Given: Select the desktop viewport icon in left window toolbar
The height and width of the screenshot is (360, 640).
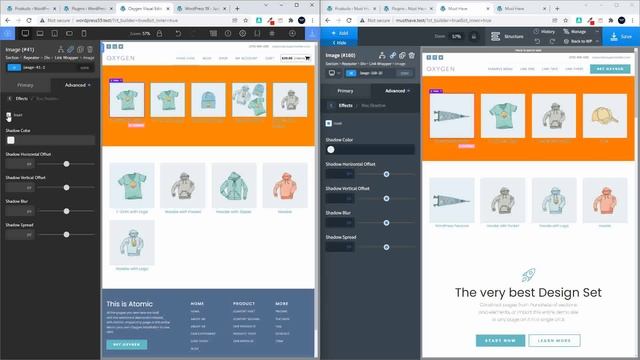Looking at the screenshot, I should coord(25,33).
